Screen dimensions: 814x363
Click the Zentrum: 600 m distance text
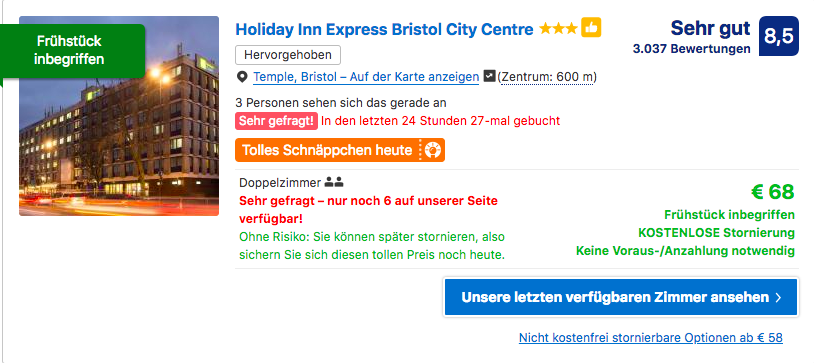click(x=548, y=77)
